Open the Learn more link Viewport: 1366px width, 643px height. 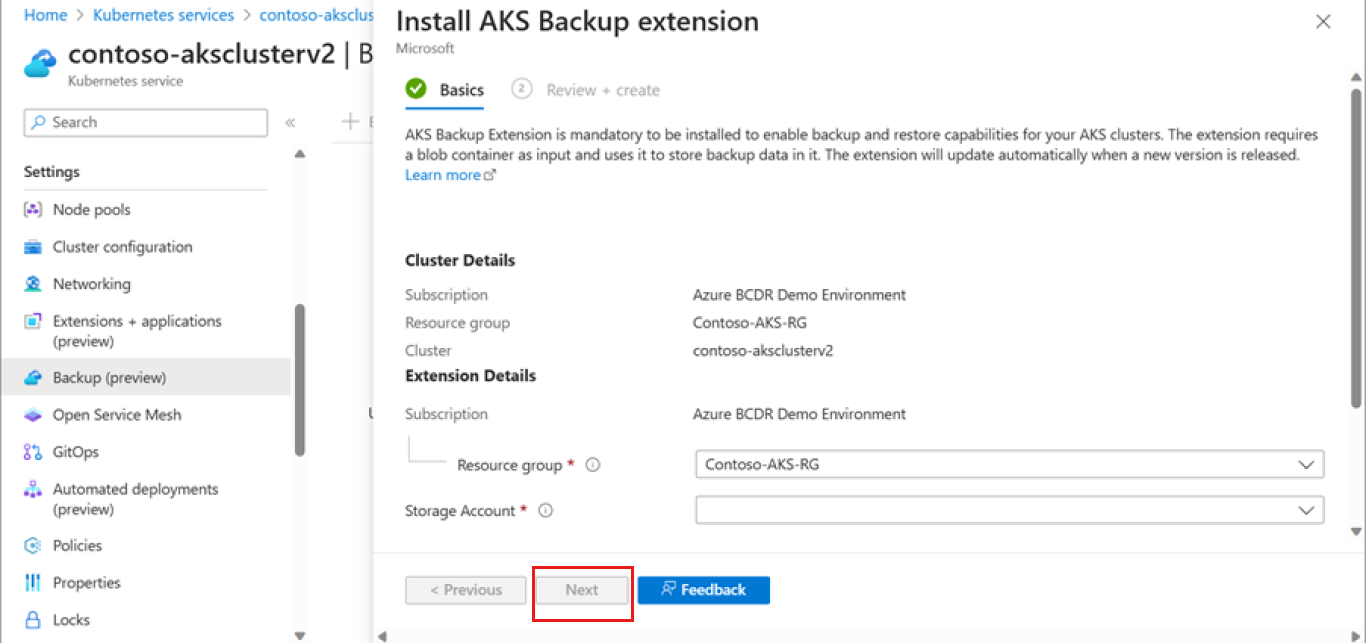[443, 174]
